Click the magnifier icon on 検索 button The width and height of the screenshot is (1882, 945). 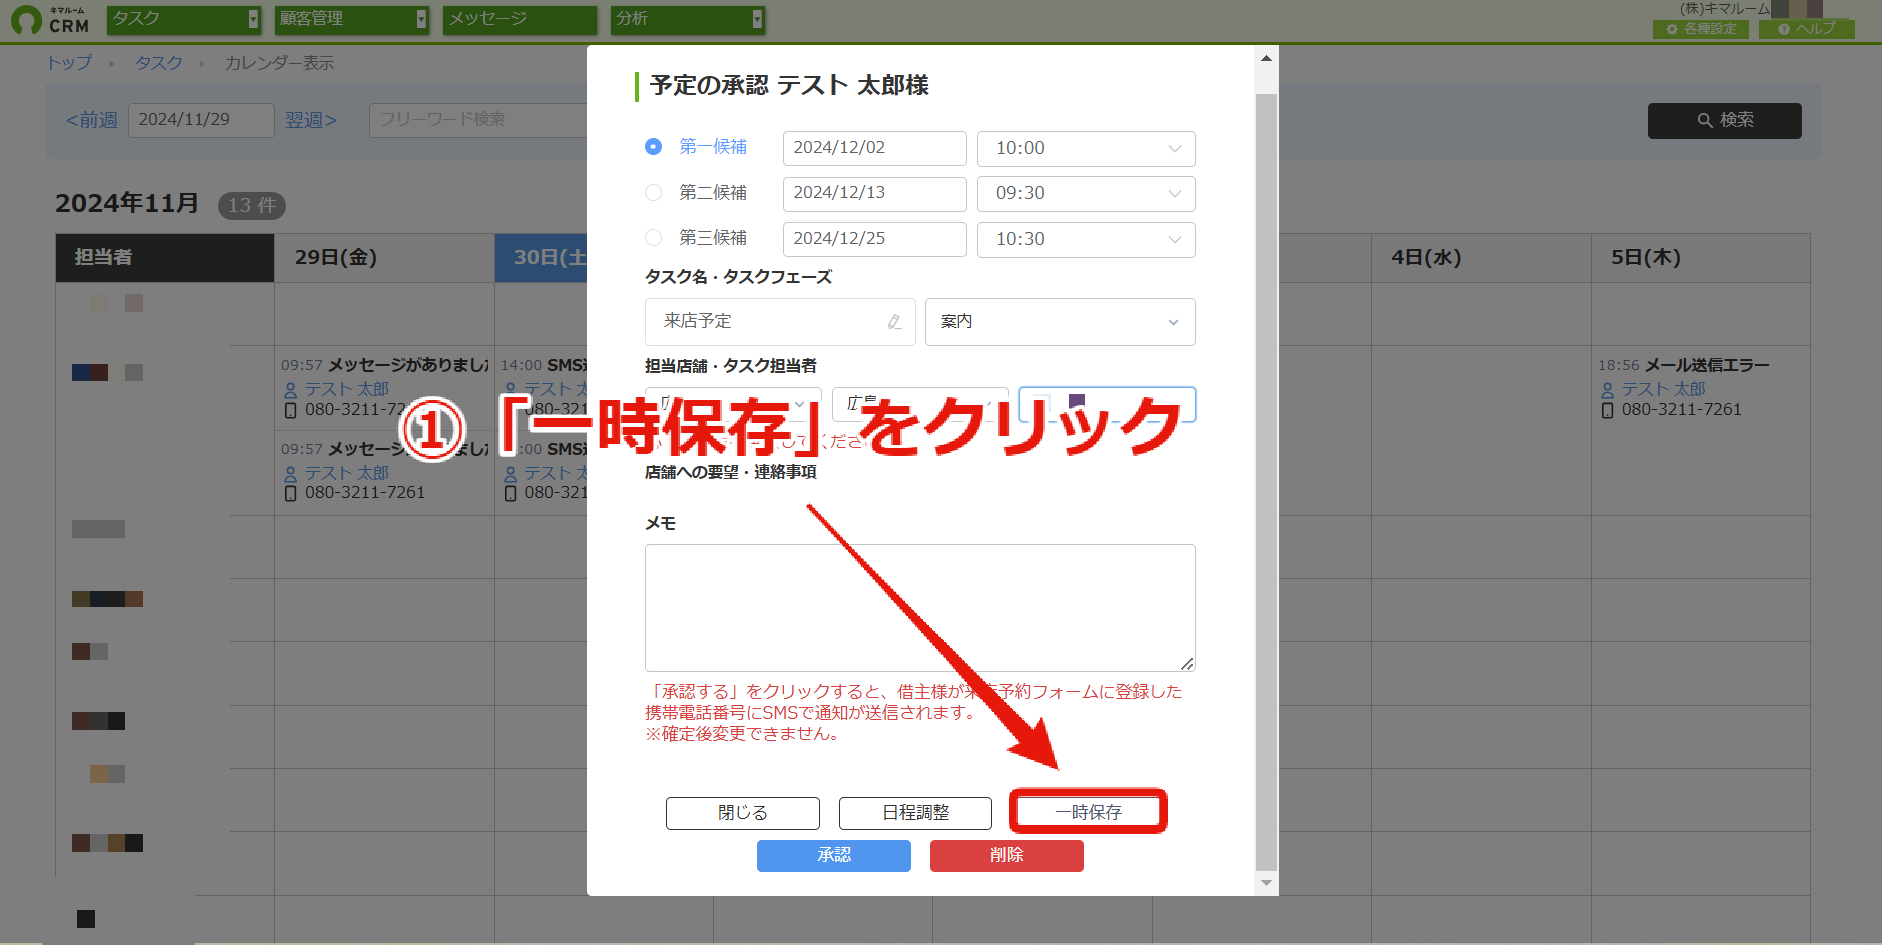pos(1705,120)
